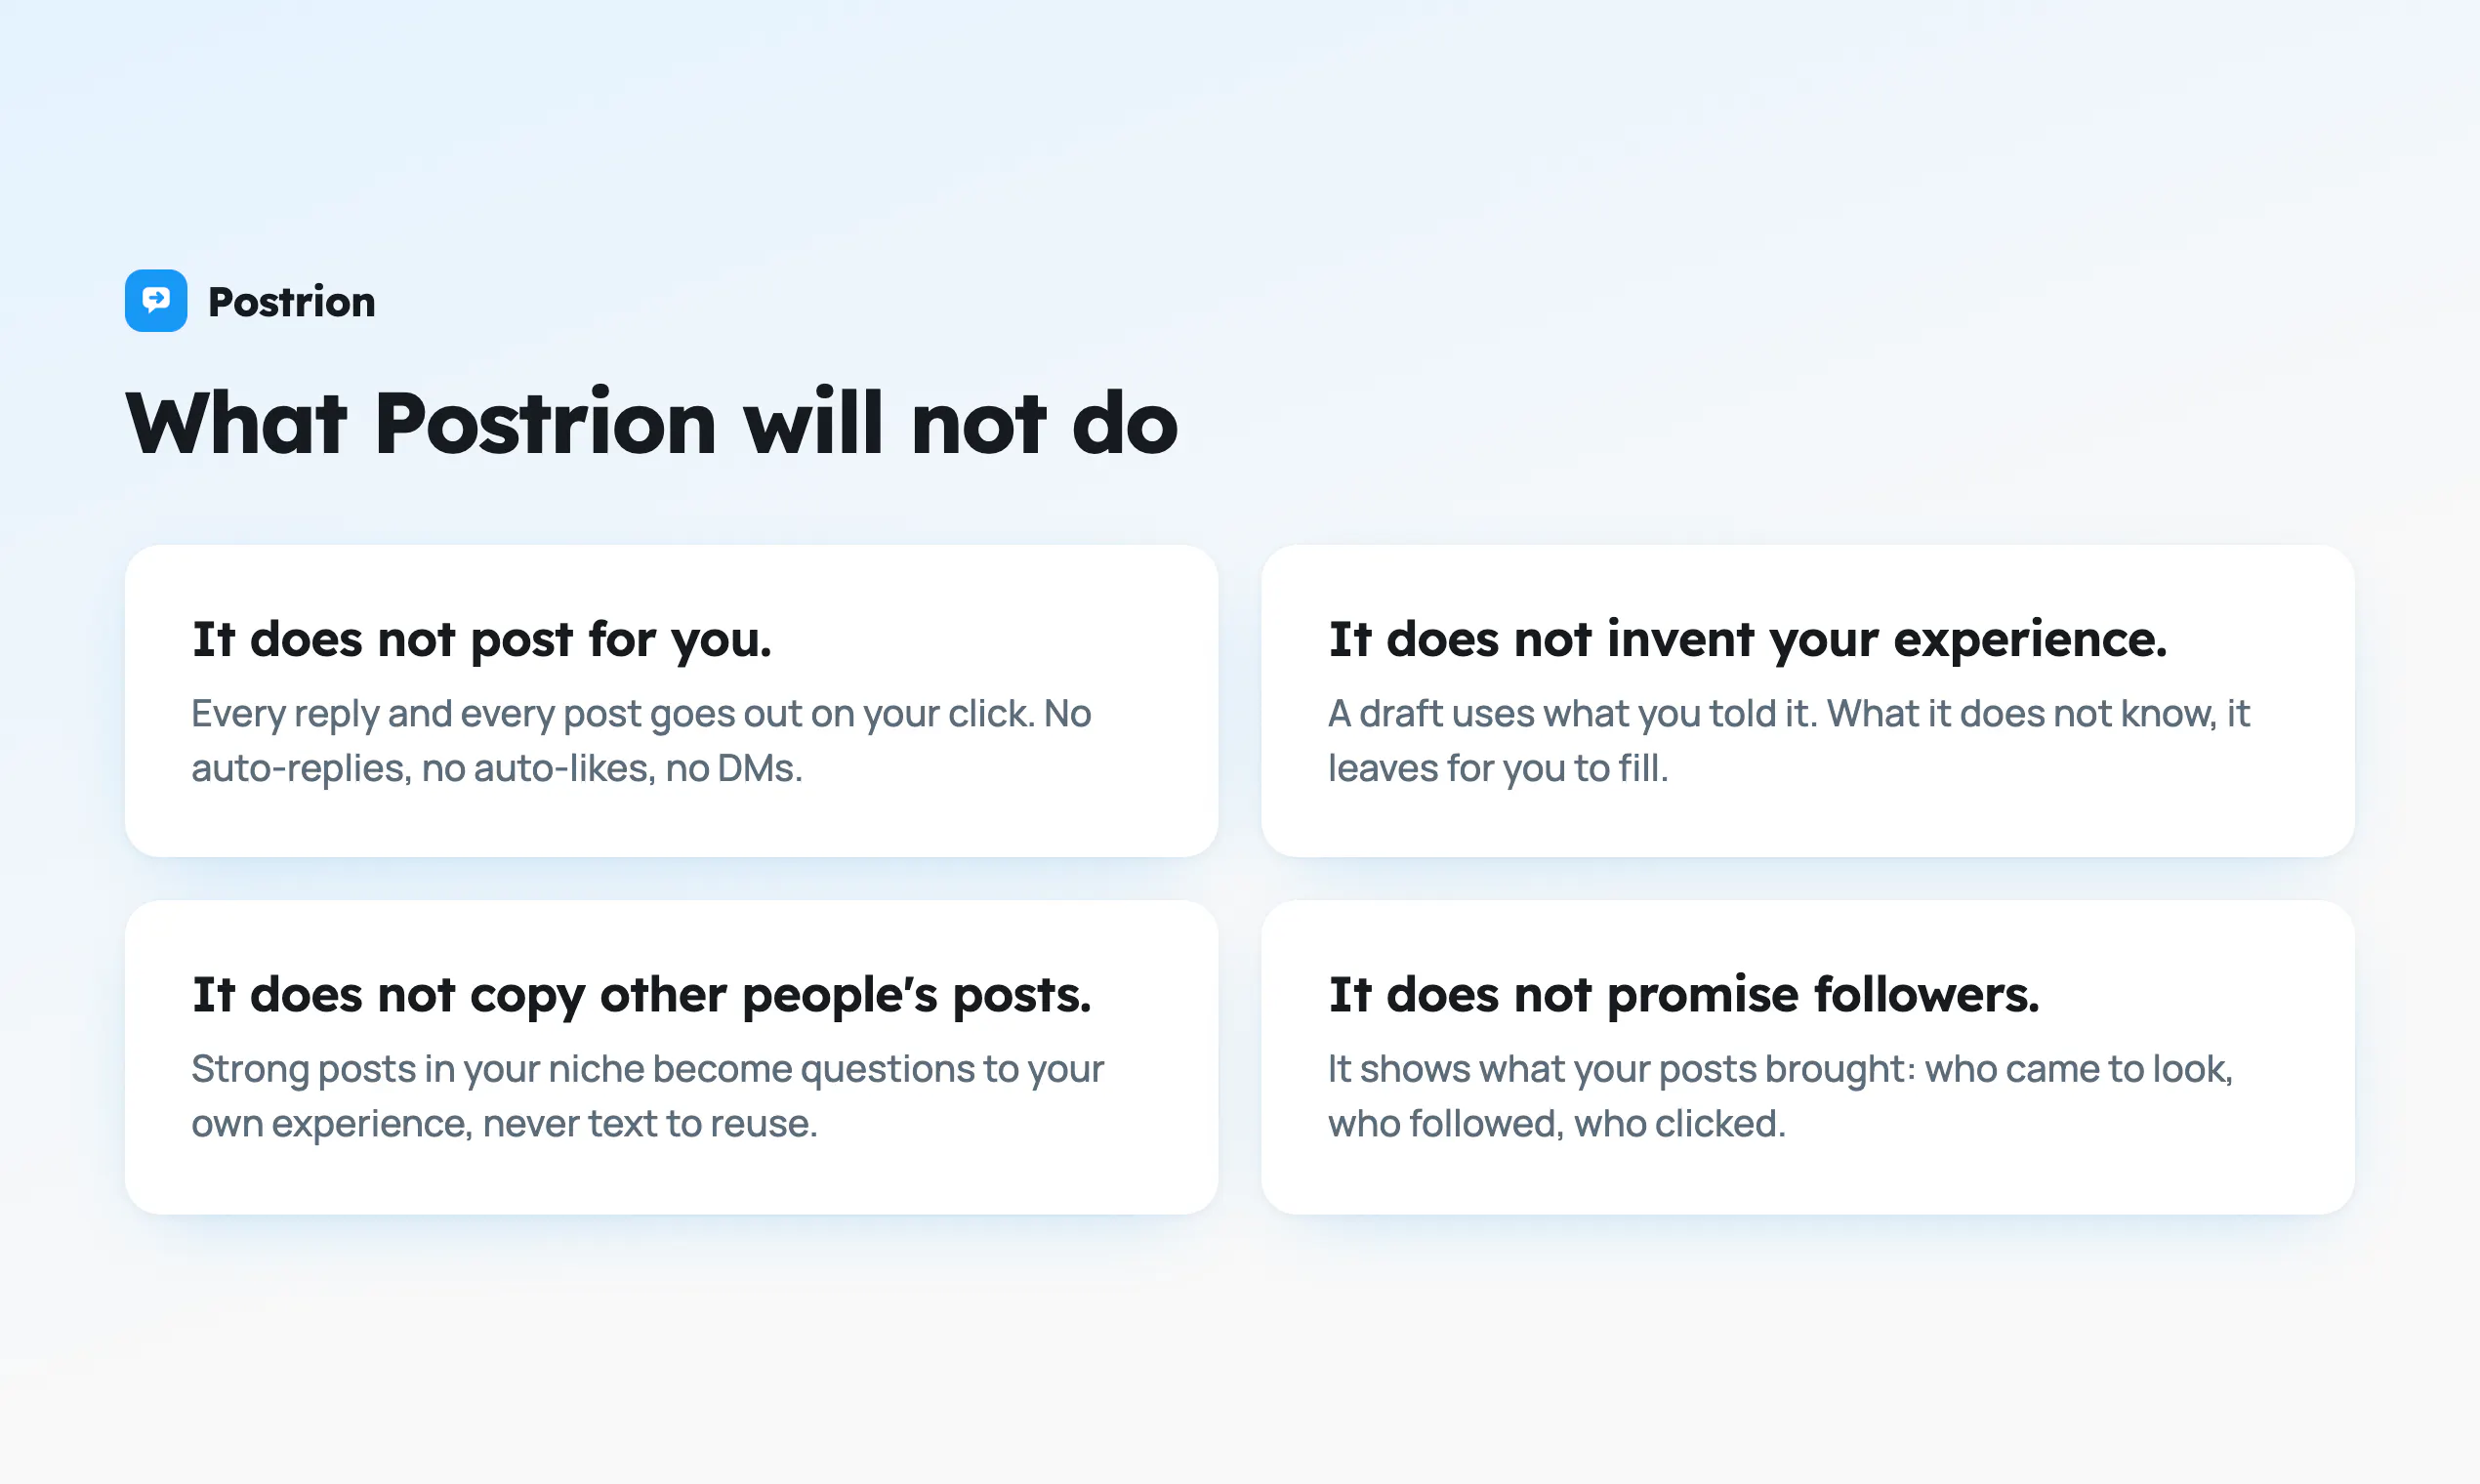Click the word 'Postrion' within the main headline
This screenshot has height=1484, width=2480.
(x=545, y=423)
